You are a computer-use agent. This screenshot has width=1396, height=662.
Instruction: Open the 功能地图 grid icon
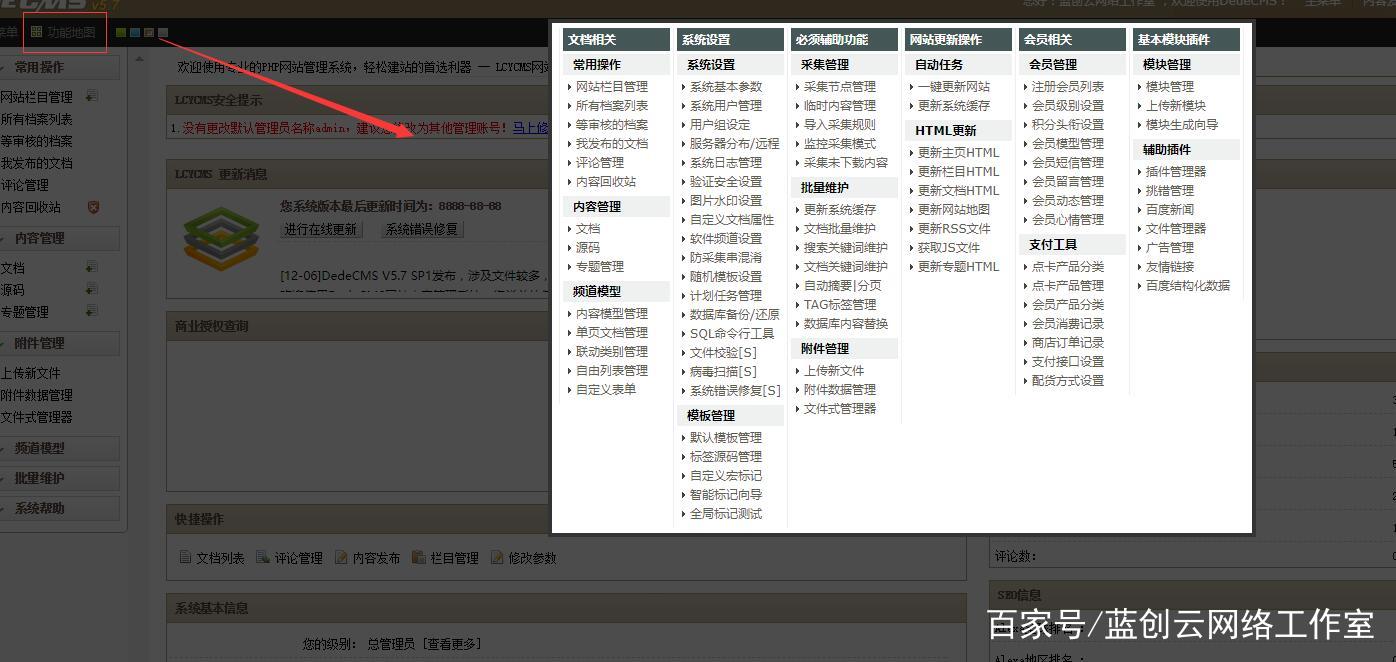36,32
